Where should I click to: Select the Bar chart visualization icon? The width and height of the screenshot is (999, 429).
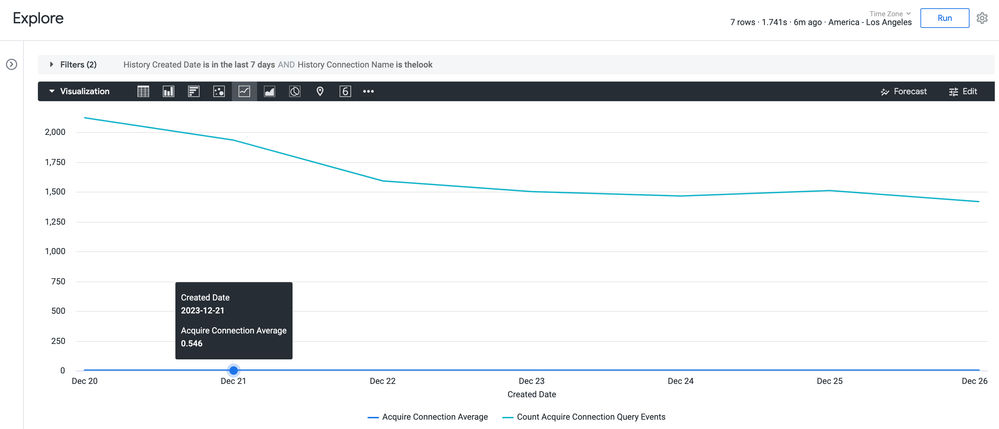tap(194, 91)
